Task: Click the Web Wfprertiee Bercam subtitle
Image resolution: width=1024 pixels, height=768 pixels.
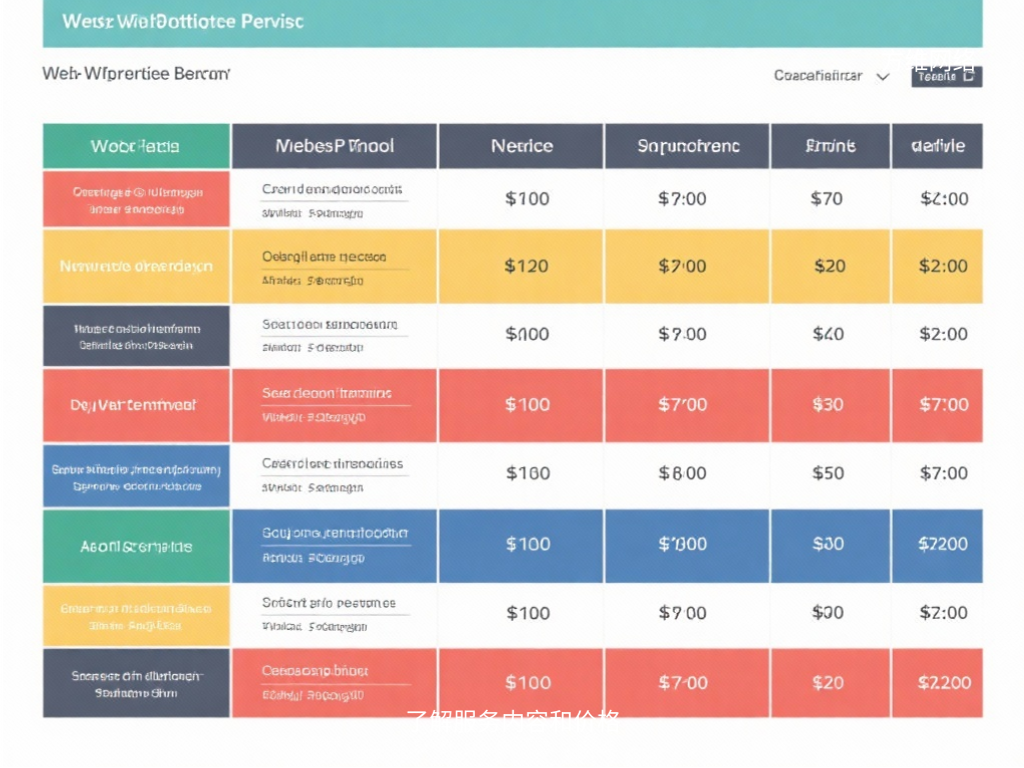Action: [x=136, y=74]
